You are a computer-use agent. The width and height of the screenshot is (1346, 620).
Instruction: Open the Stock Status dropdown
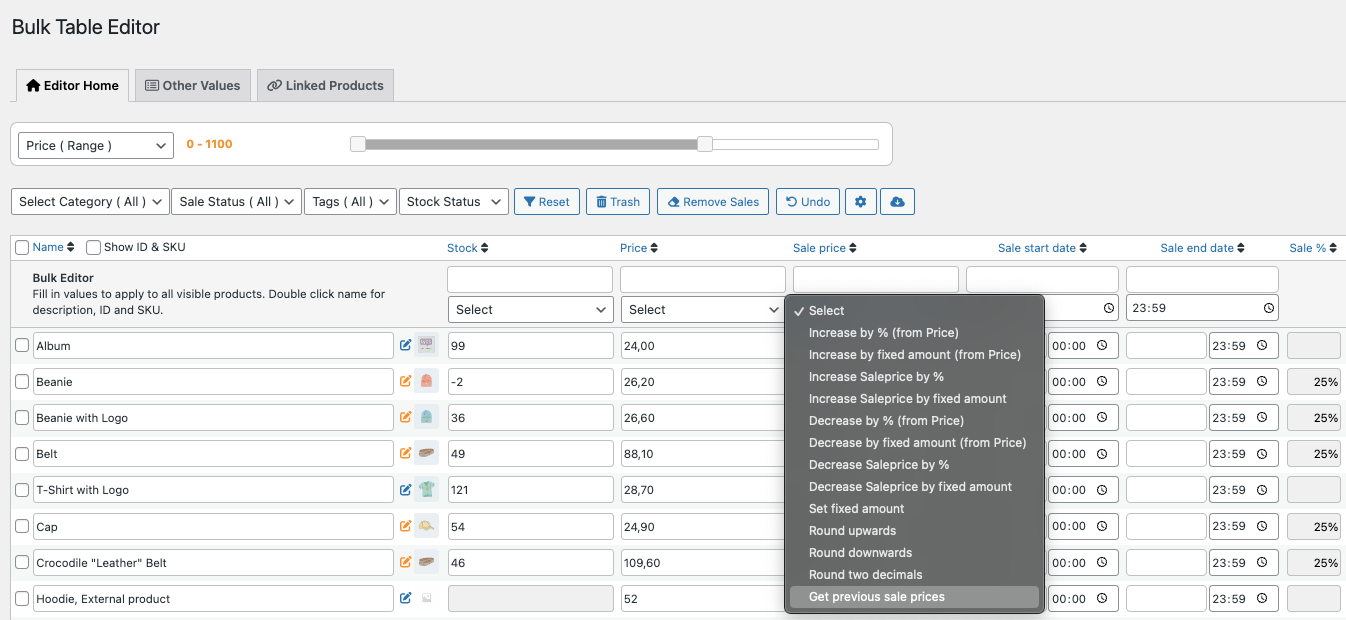click(x=453, y=201)
